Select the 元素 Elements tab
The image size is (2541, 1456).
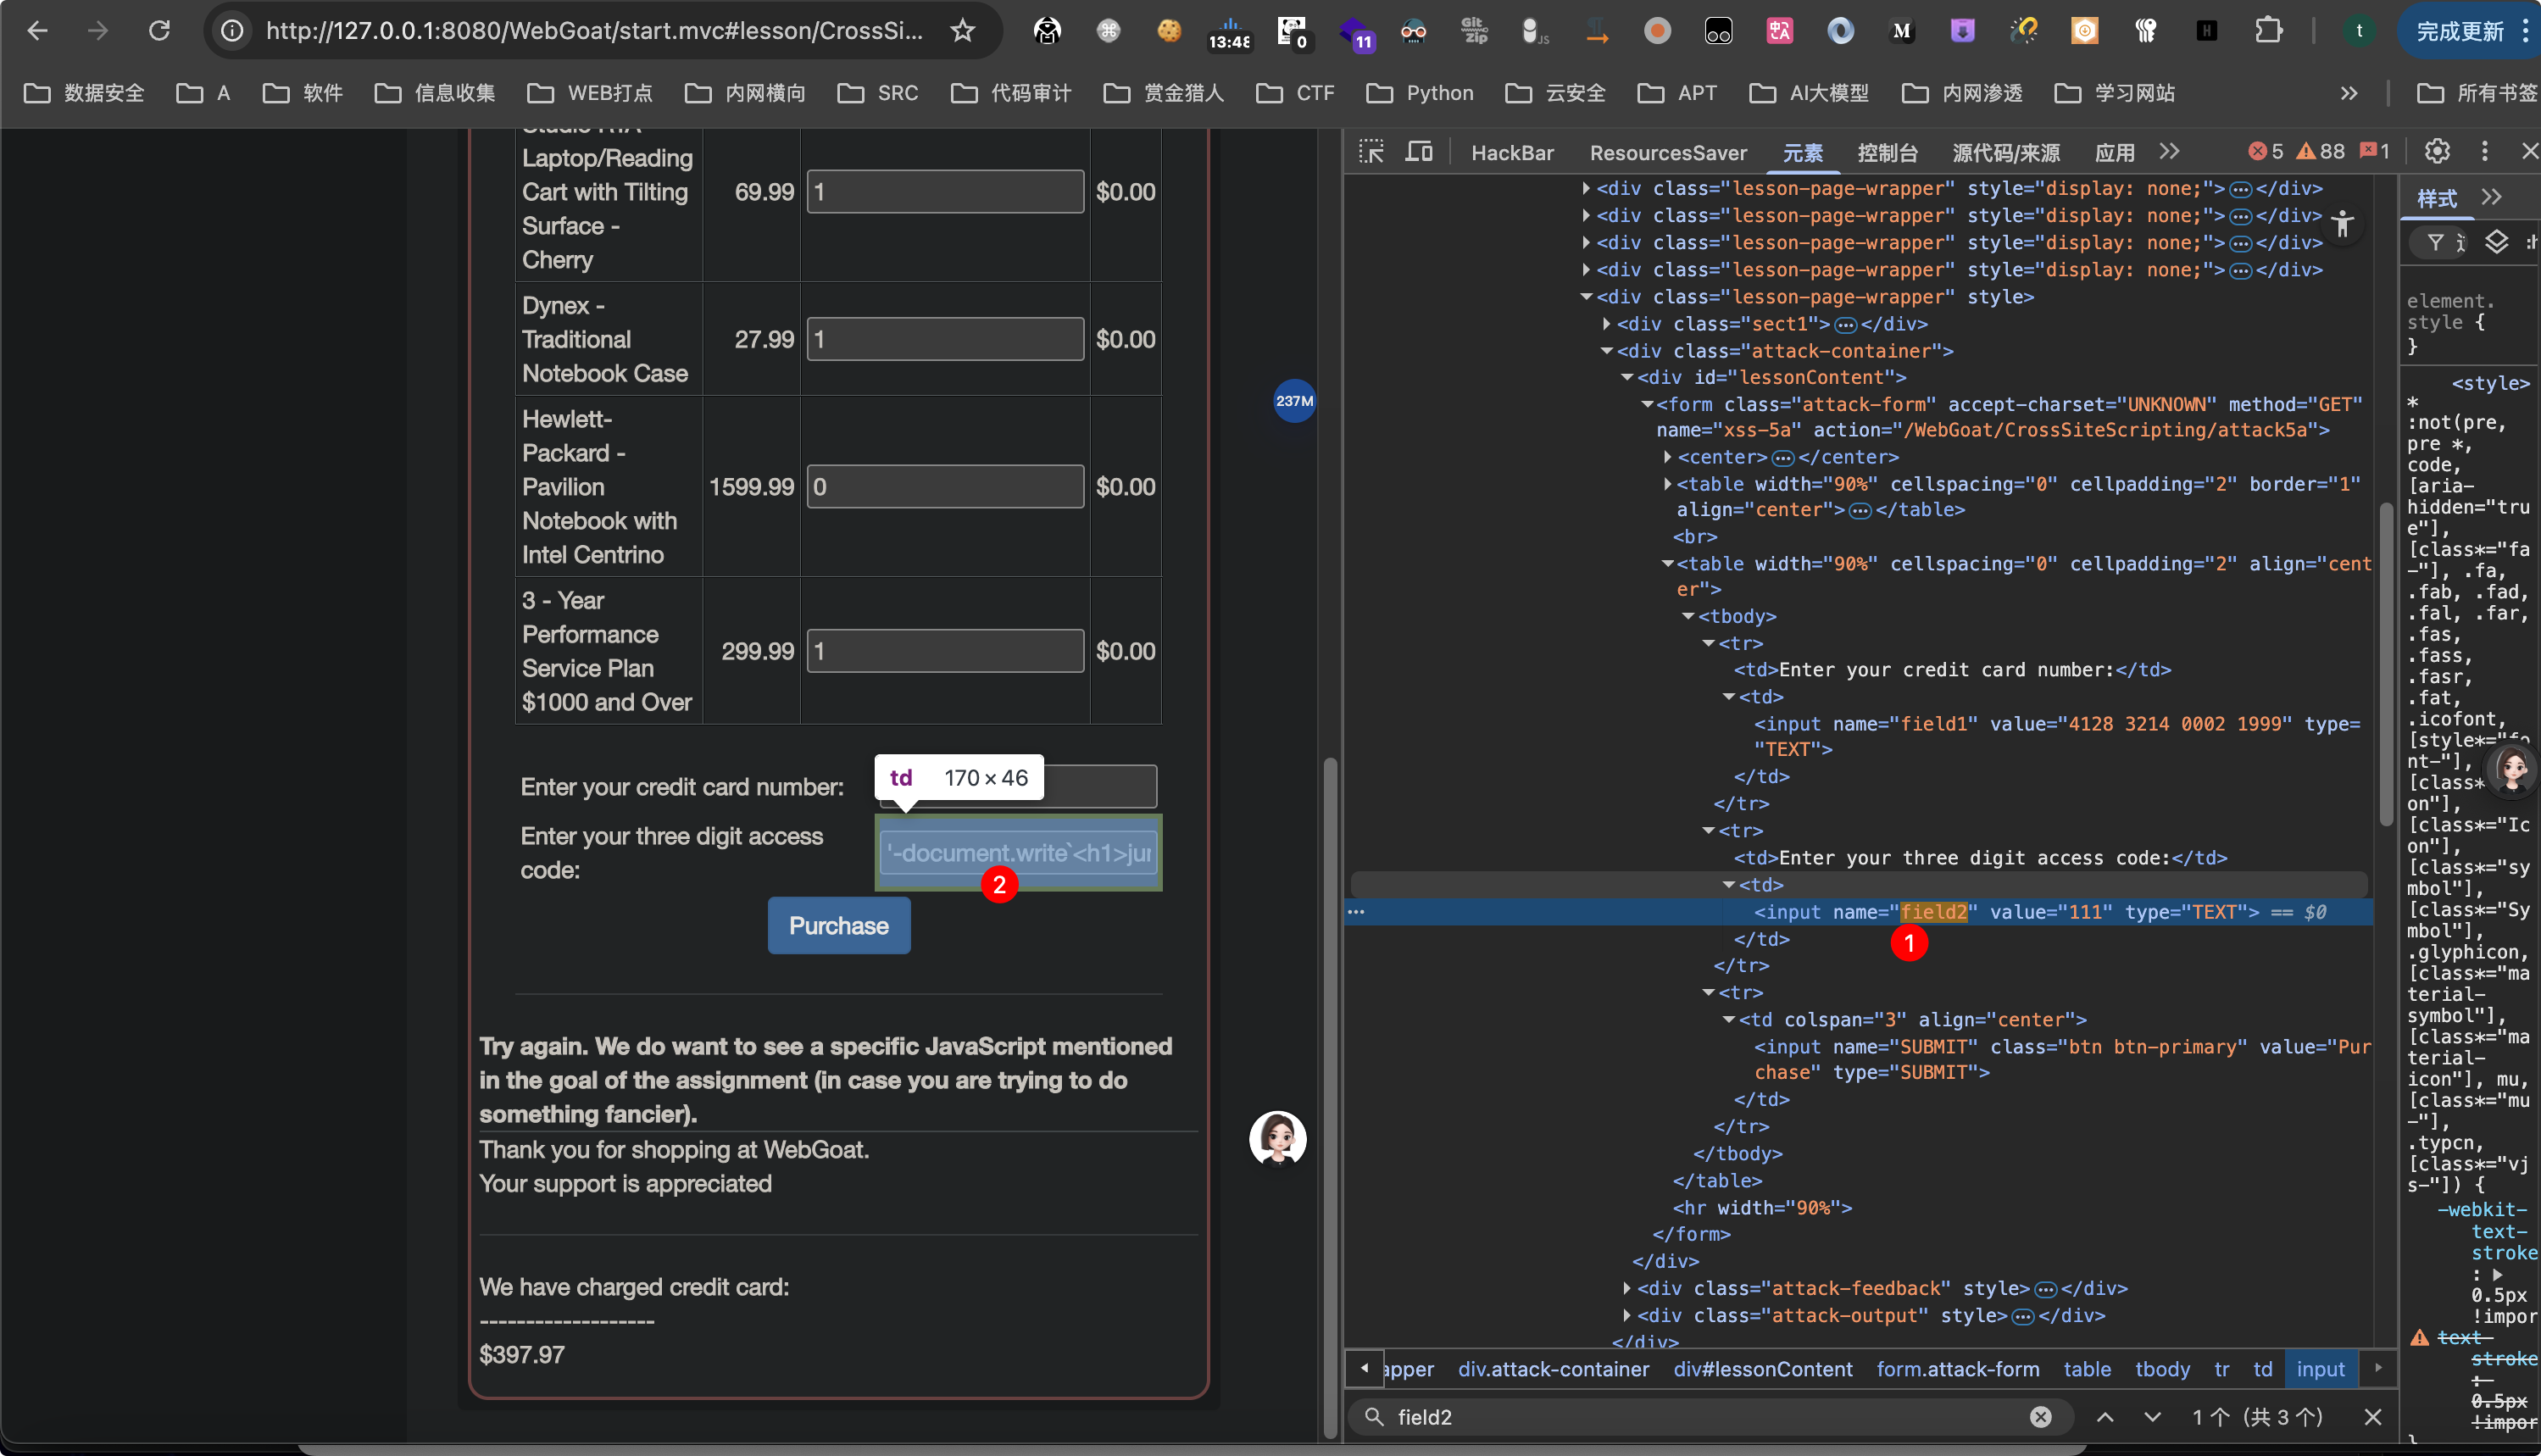coord(1803,153)
